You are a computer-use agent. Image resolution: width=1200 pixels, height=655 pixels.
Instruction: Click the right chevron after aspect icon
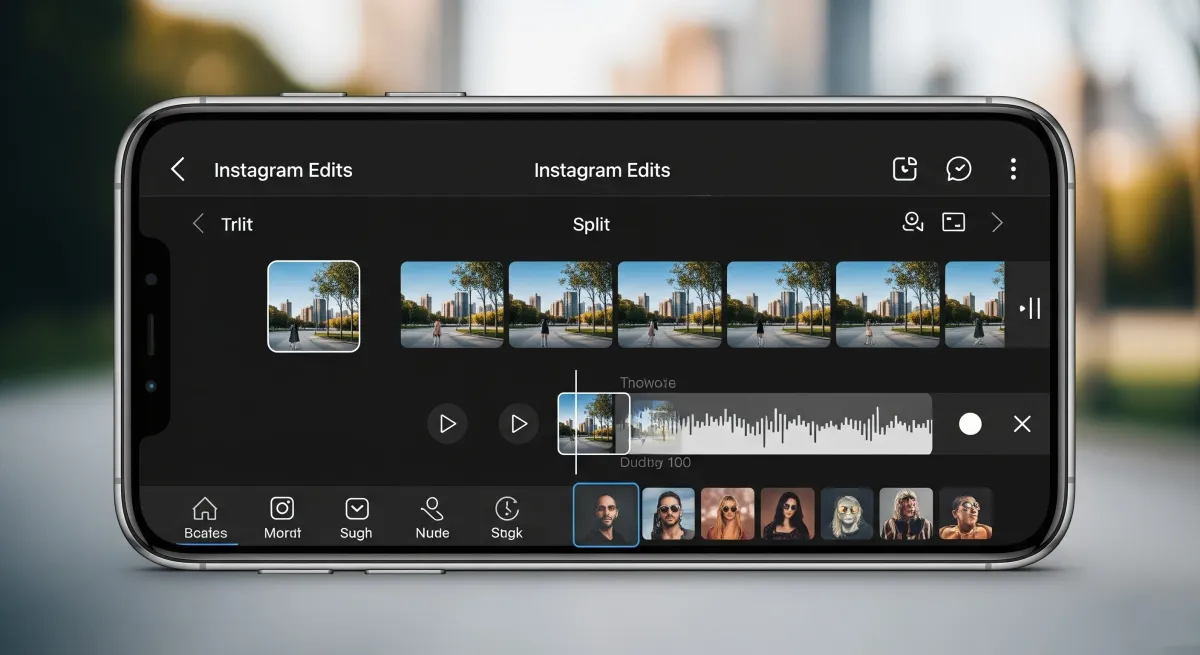click(997, 223)
